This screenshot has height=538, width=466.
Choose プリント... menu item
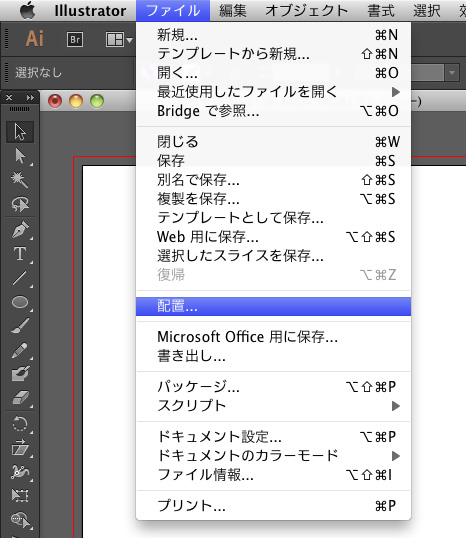(273, 506)
